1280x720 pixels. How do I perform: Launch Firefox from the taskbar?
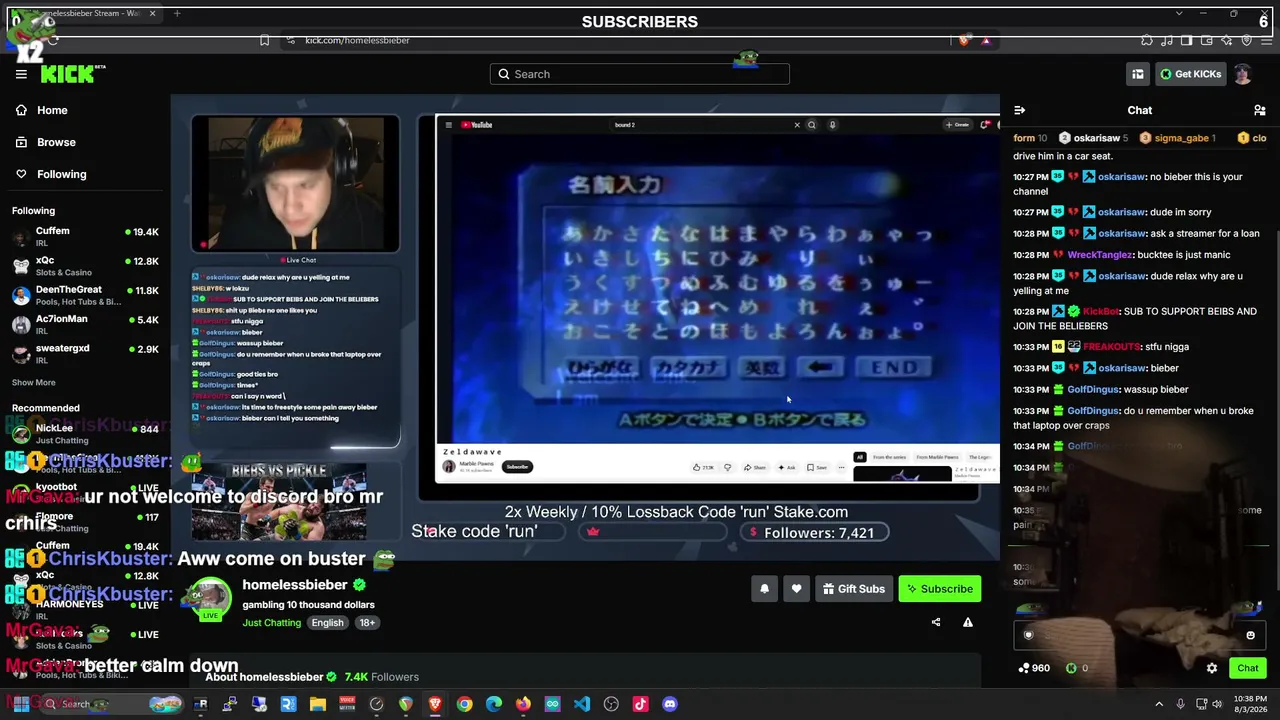(x=523, y=704)
